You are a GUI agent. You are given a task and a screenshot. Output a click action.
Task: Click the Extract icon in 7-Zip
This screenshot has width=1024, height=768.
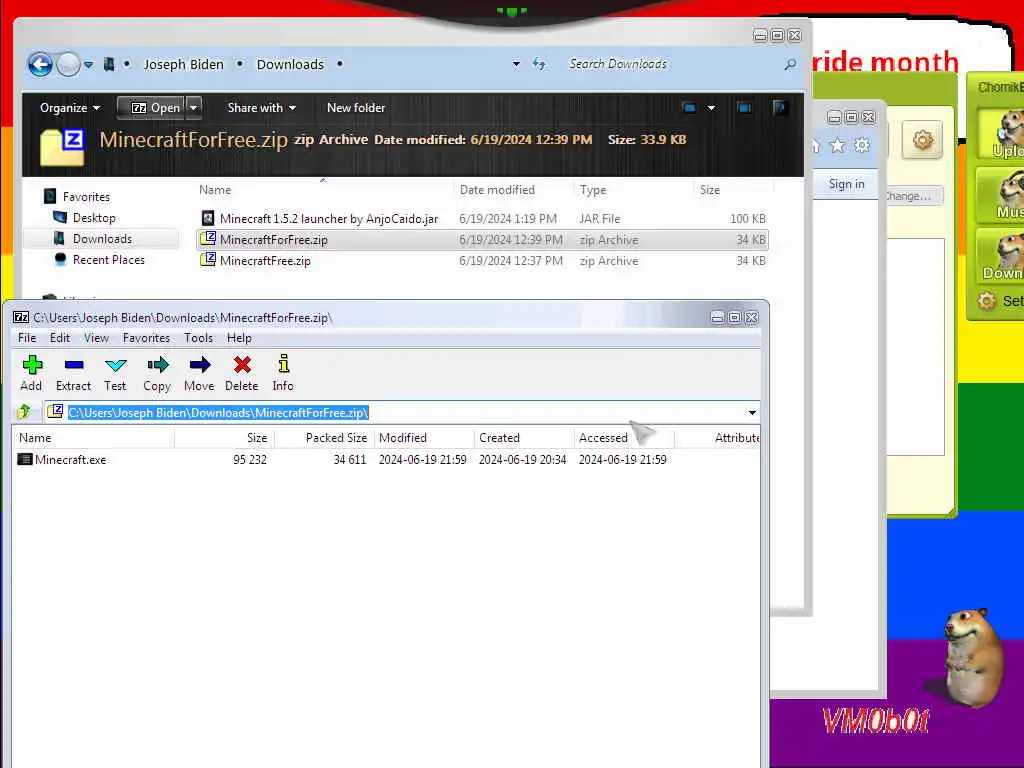point(73,373)
